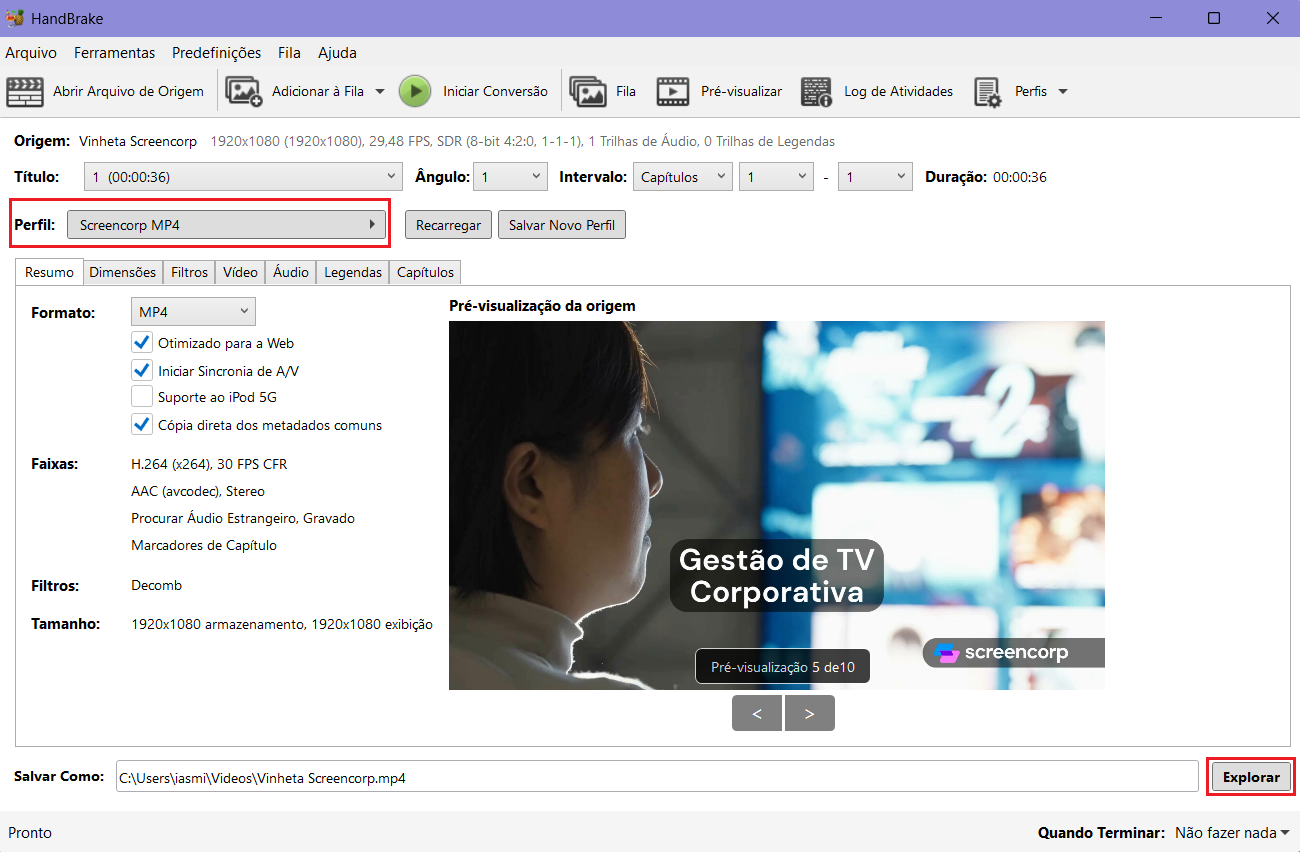Click the Salvar Novo Perfil button
The width and height of the screenshot is (1300, 852).
coord(561,225)
